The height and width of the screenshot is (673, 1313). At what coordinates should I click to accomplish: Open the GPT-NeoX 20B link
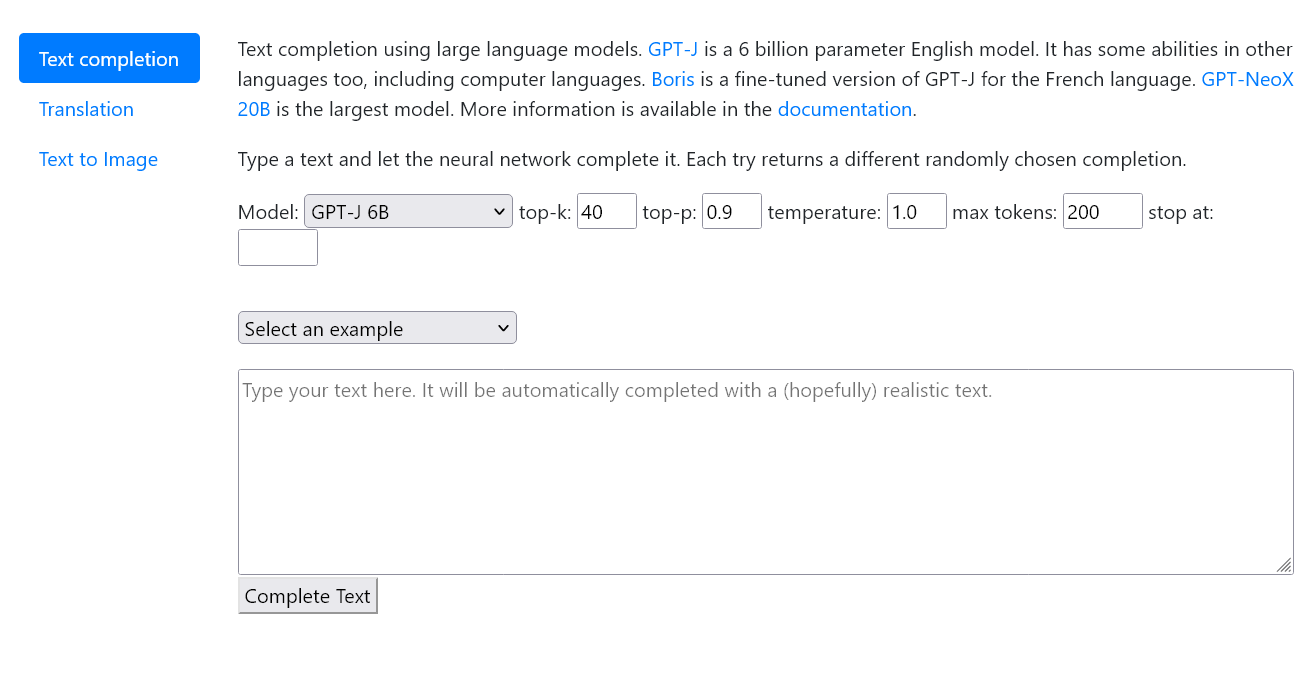[1248, 79]
